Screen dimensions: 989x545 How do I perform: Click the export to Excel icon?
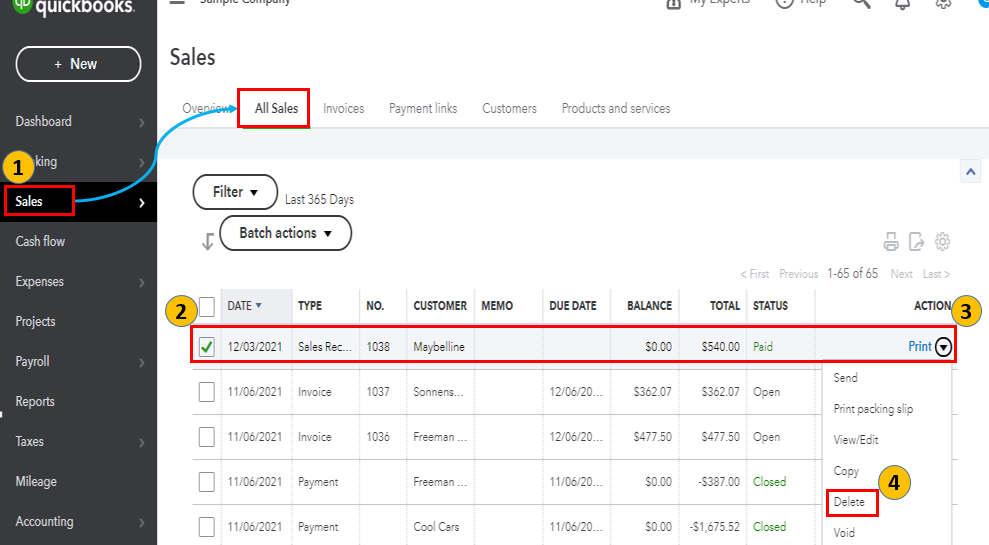[916, 242]
